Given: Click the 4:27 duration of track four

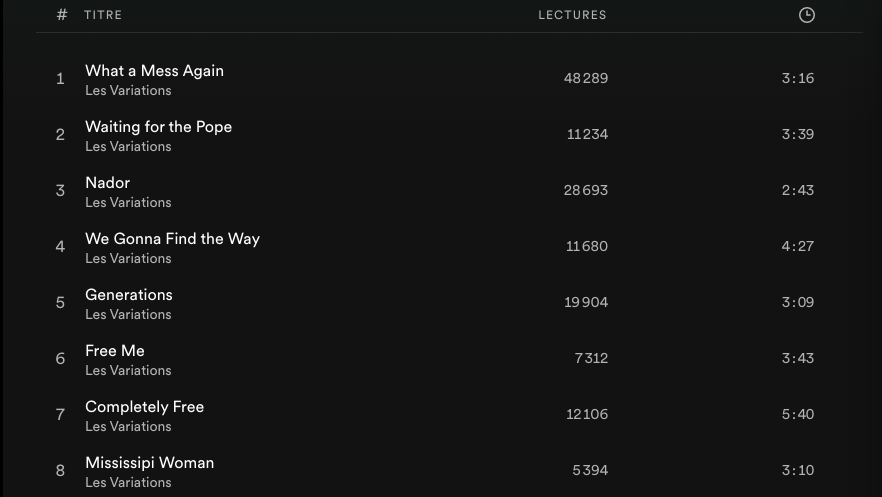Looking at the screenshot, I should 797,246.
